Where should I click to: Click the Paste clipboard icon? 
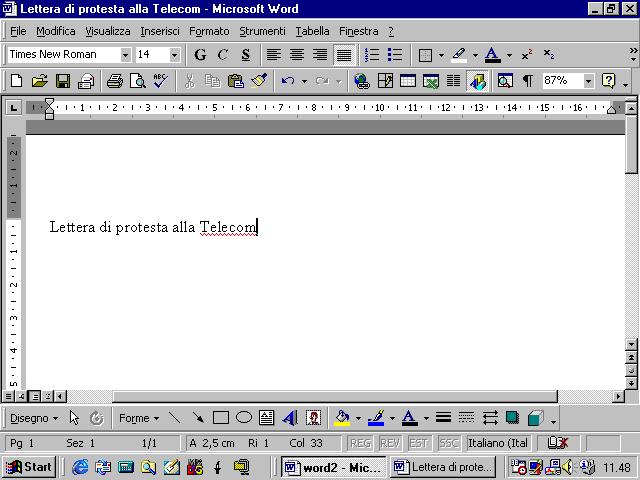click(x=236, y=81)
